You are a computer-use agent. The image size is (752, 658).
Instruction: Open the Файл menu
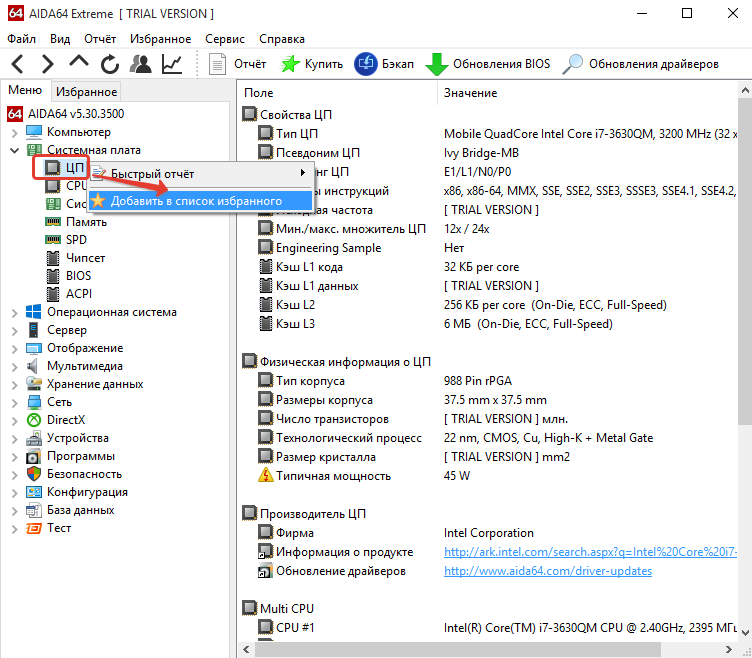(22, 39)
